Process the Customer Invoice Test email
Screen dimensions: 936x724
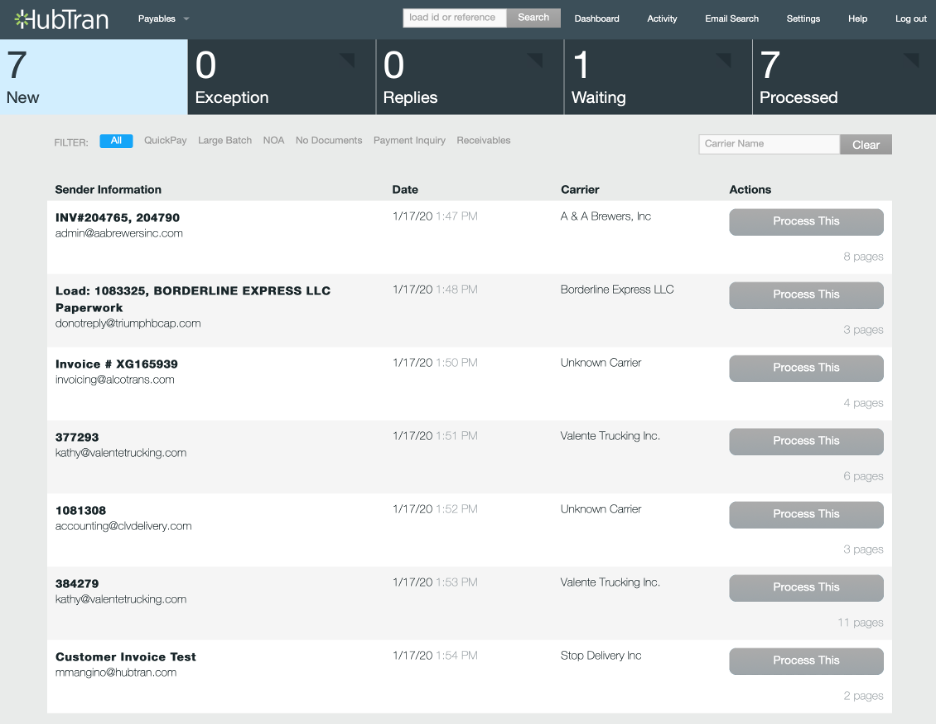pos(806,661)
